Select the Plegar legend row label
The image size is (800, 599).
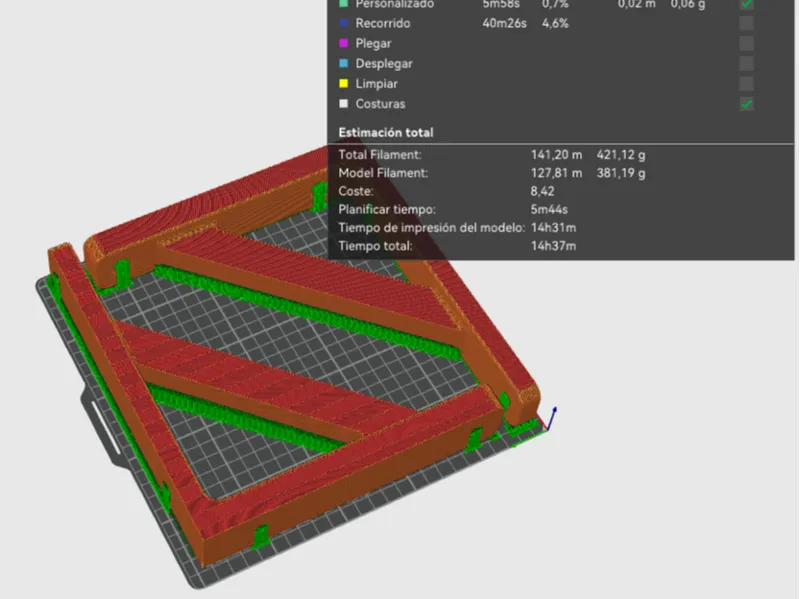373,44
